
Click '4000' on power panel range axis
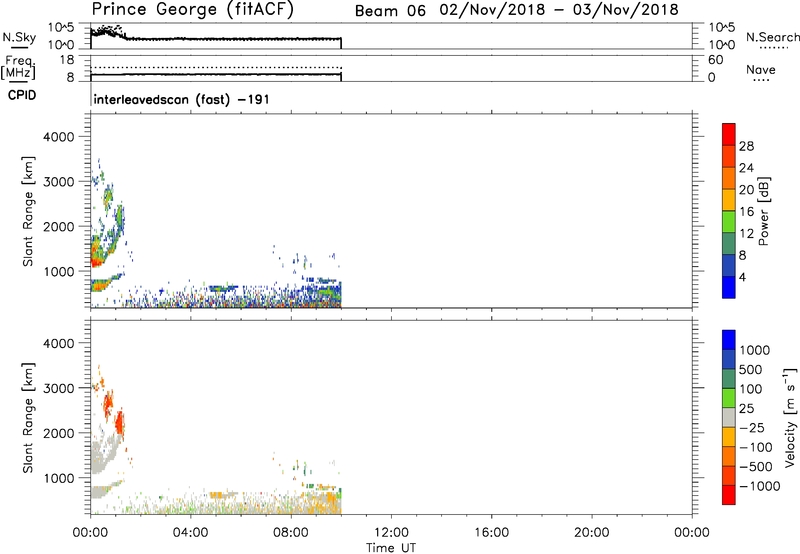tap(58, 137)
